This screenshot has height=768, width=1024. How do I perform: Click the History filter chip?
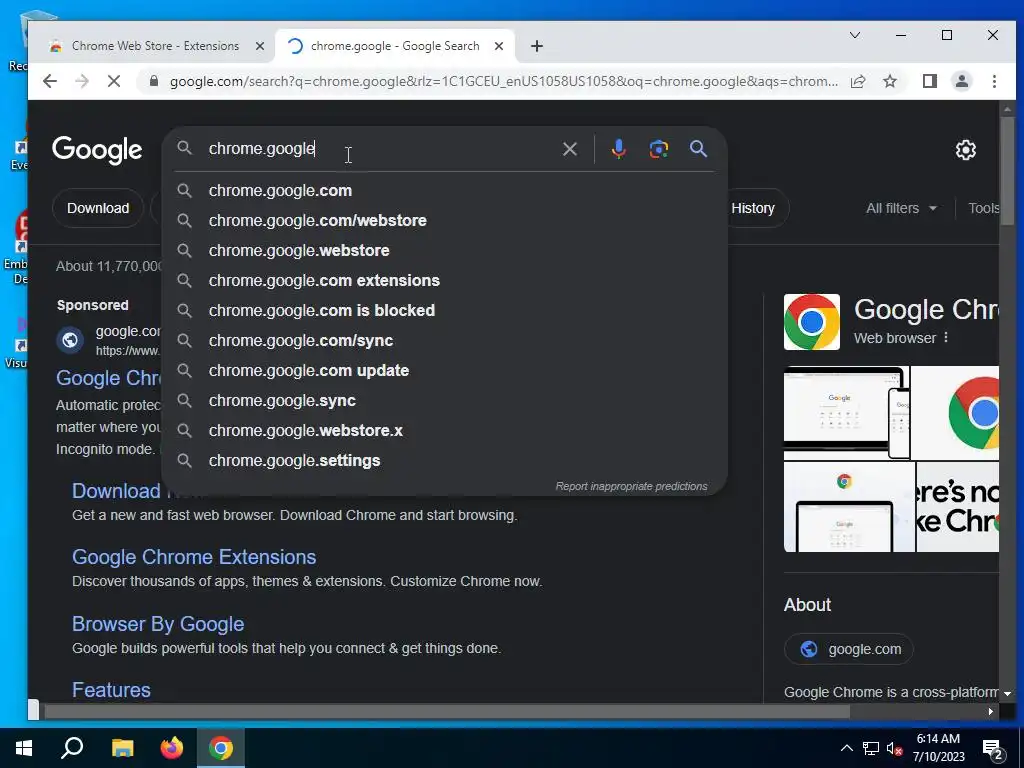pyautogui.click(x=754, y=208)
